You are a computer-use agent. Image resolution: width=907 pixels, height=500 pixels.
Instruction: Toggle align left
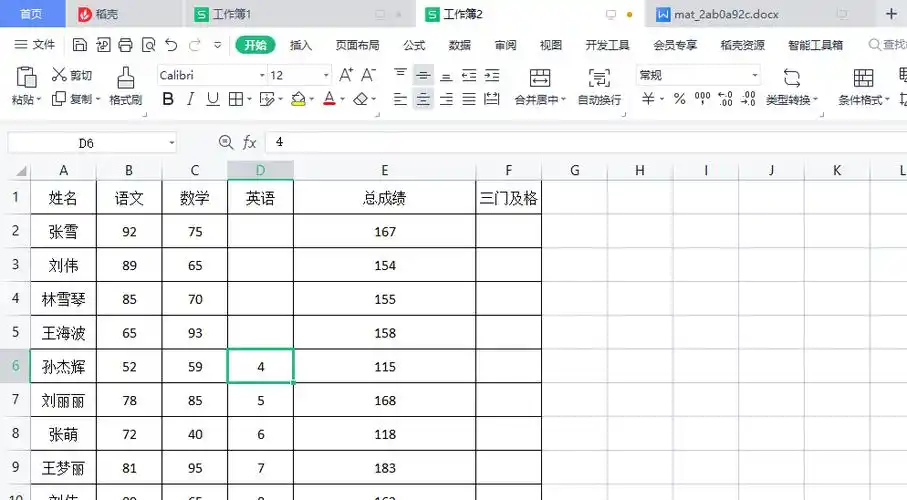tap(400, 99)
